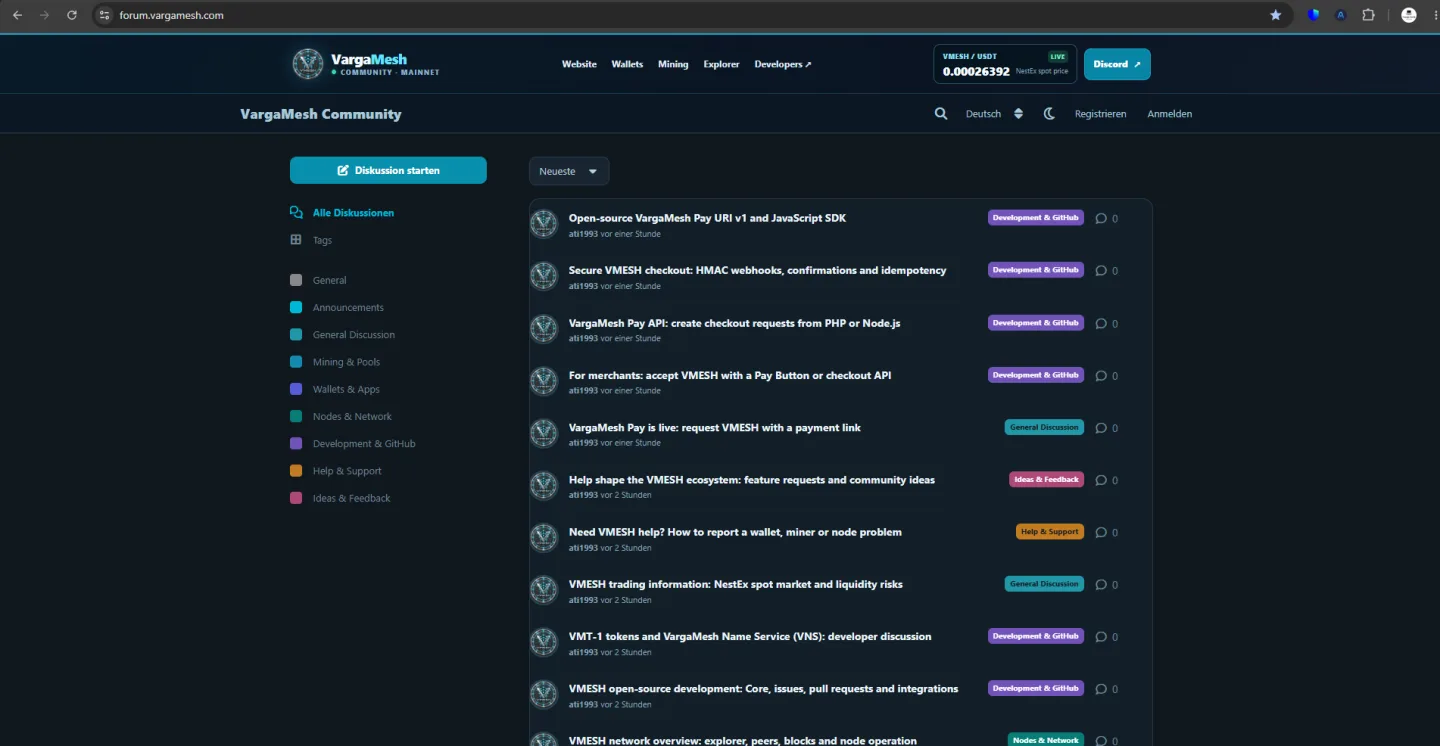Image resolution: width=1440 pixels, height=746 pixels.
Task: Click Ideas & Feedback badge on Help shape post
Action: [x=1046, y=480]
